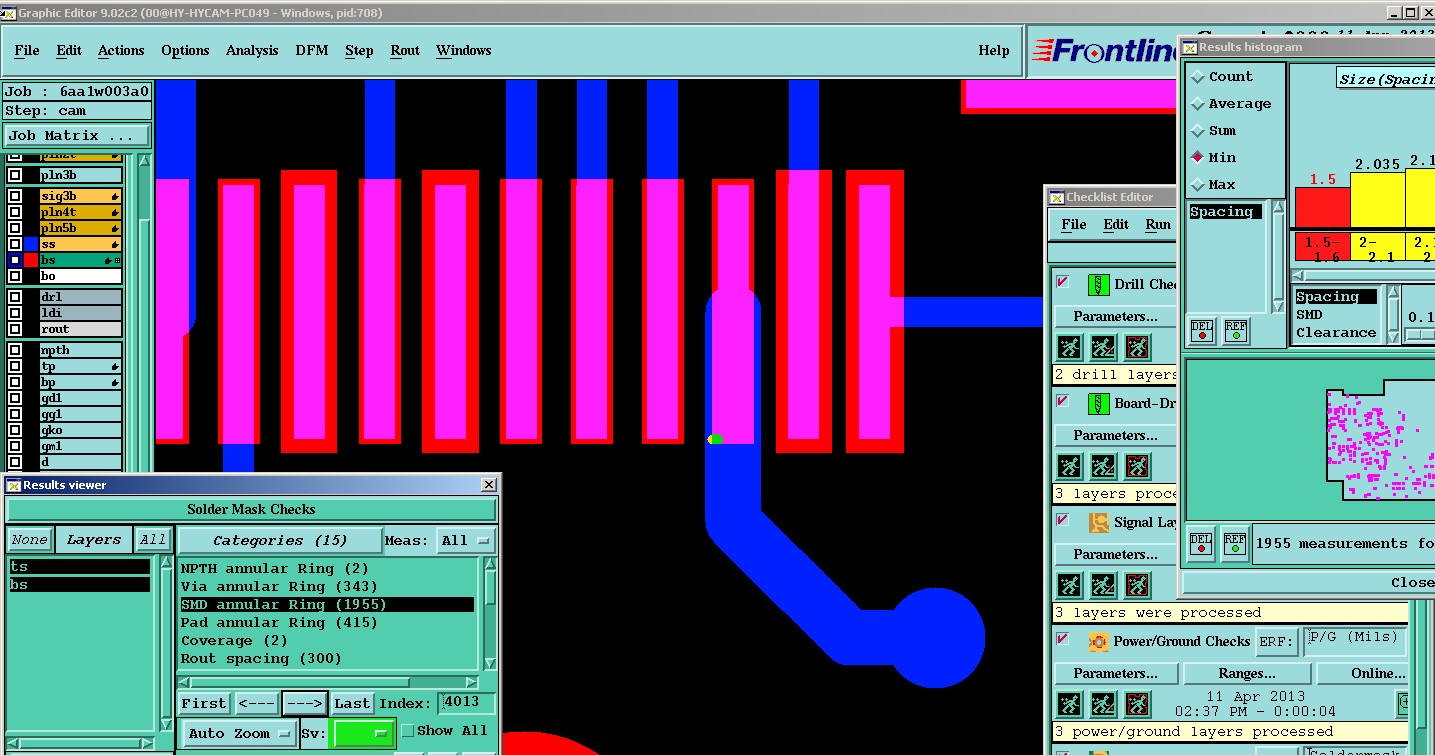Image resolution: width=1435 pixels, height=755 pixels.
Task: Open the Auto Zoom dropdown
Action: point(241,733)
